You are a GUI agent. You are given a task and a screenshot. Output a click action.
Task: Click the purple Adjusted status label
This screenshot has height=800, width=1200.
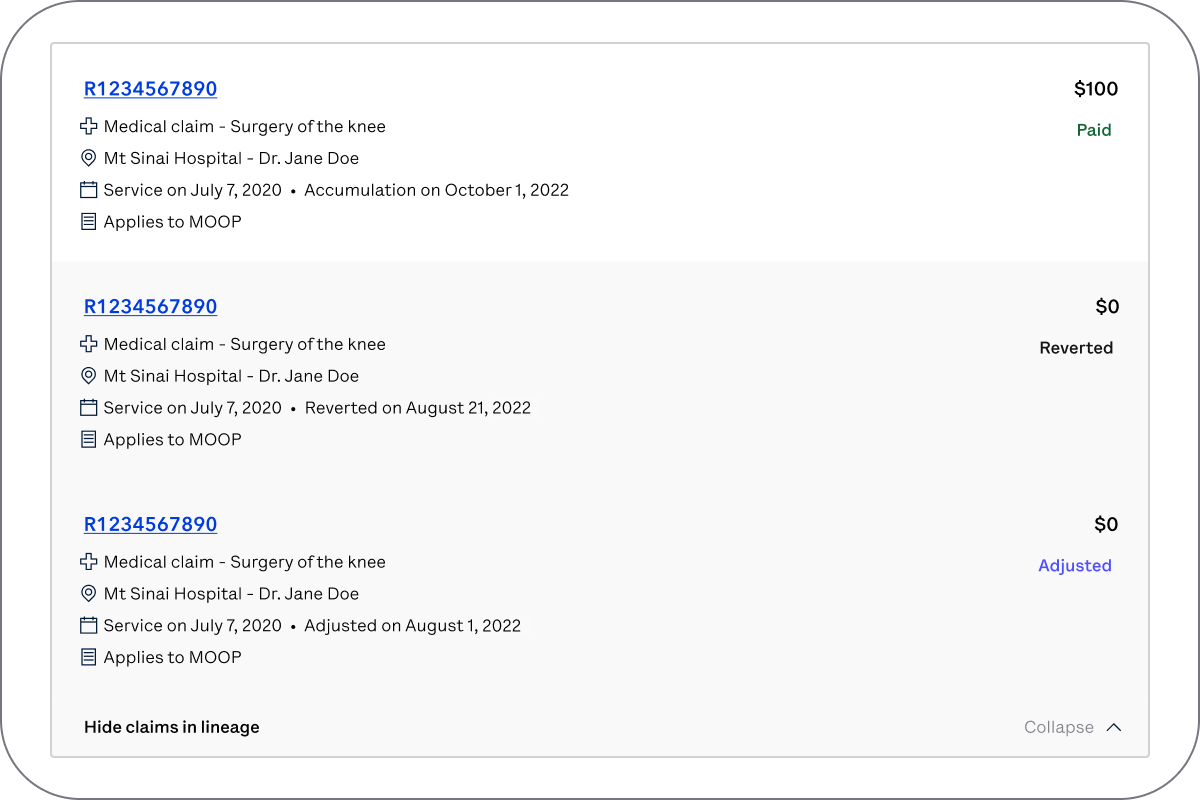coord(1075,566)
